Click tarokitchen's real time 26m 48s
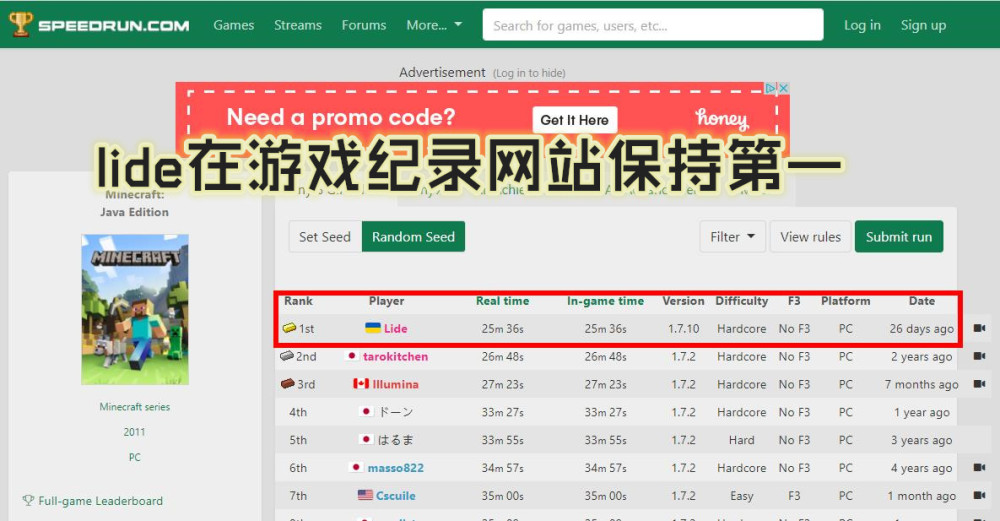Viewport: 1000px width, 521px height. (x=503, y=356)
